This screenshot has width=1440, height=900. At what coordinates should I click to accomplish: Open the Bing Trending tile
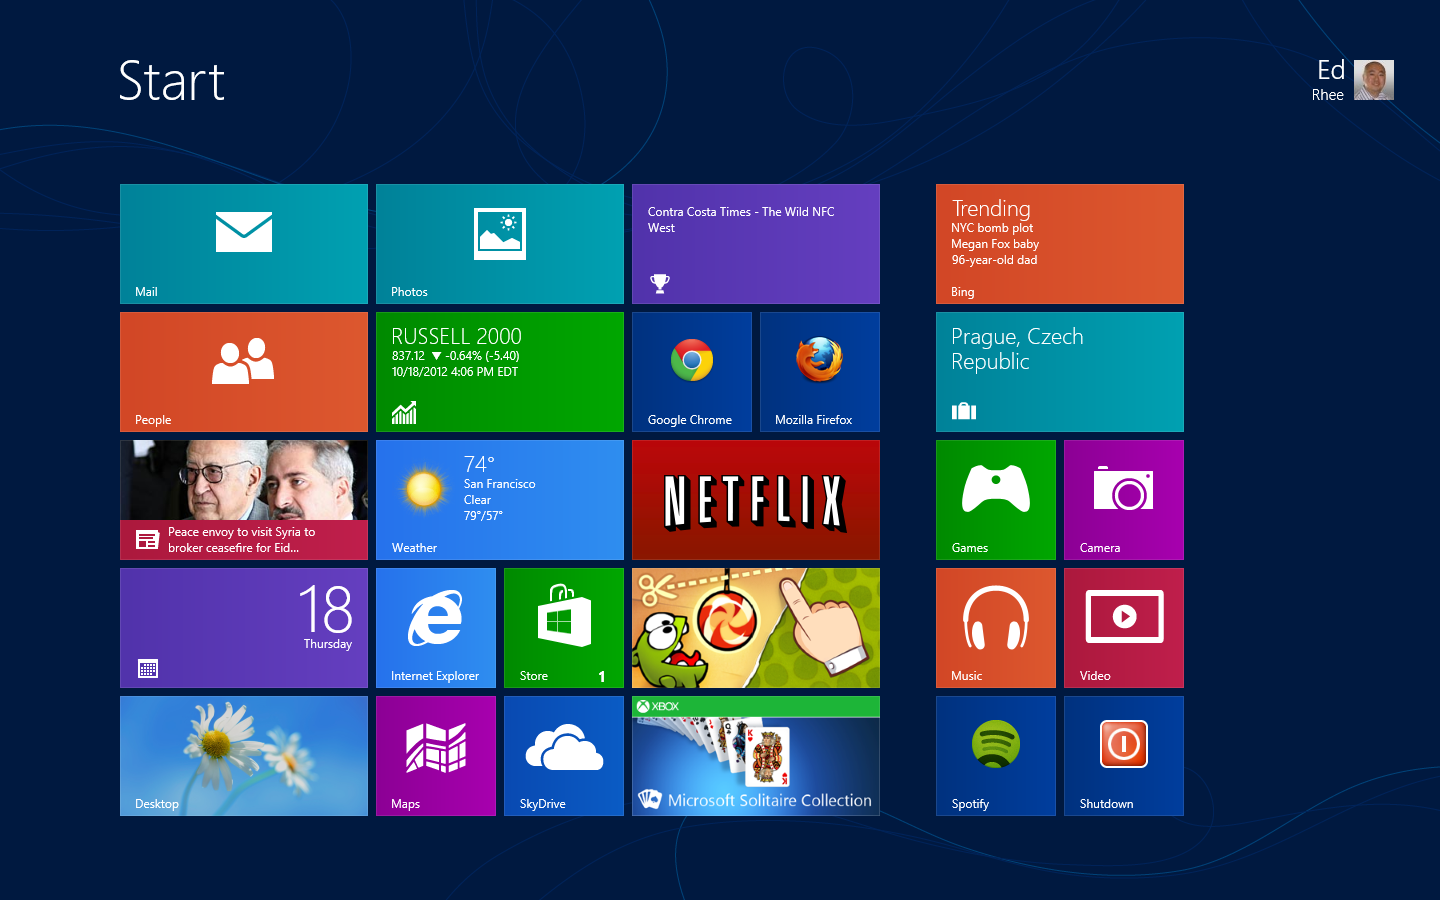[x=1060, y=244]
